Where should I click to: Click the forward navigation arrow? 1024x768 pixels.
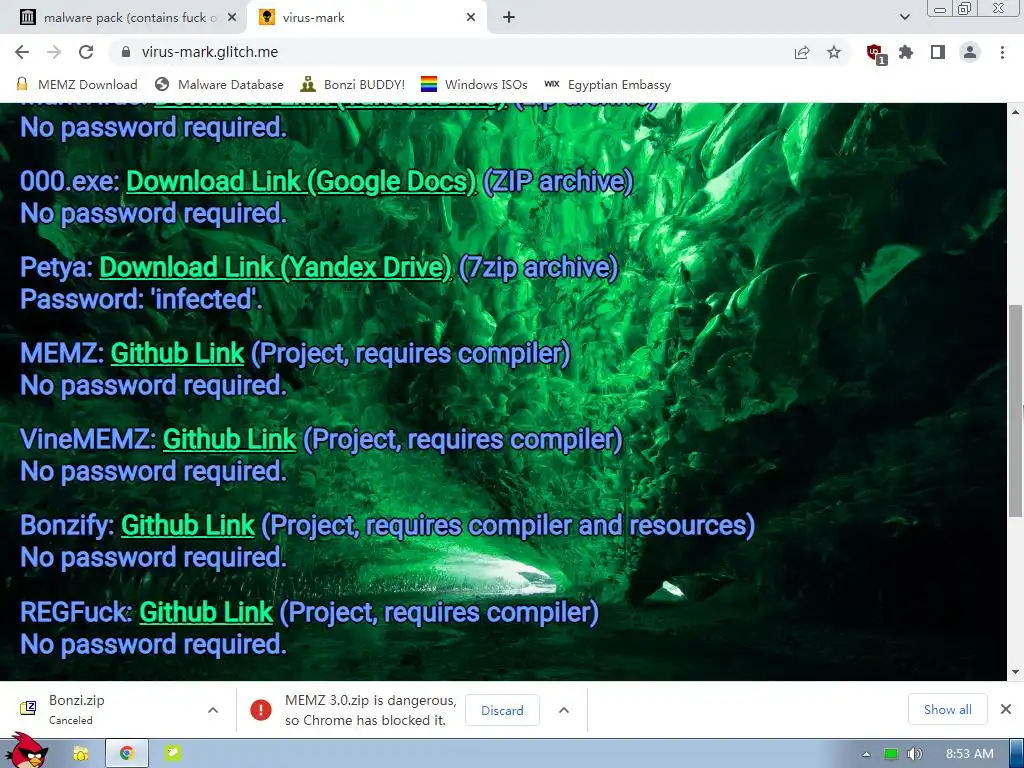[54, 52]
